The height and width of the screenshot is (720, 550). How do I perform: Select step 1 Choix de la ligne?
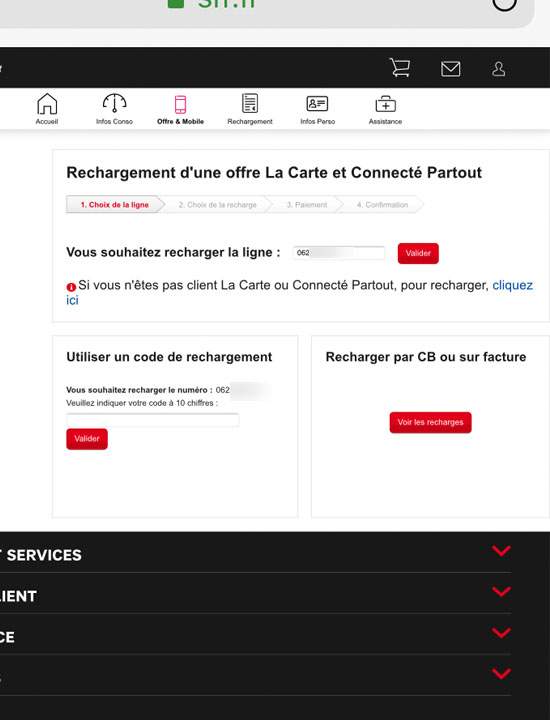115,205
